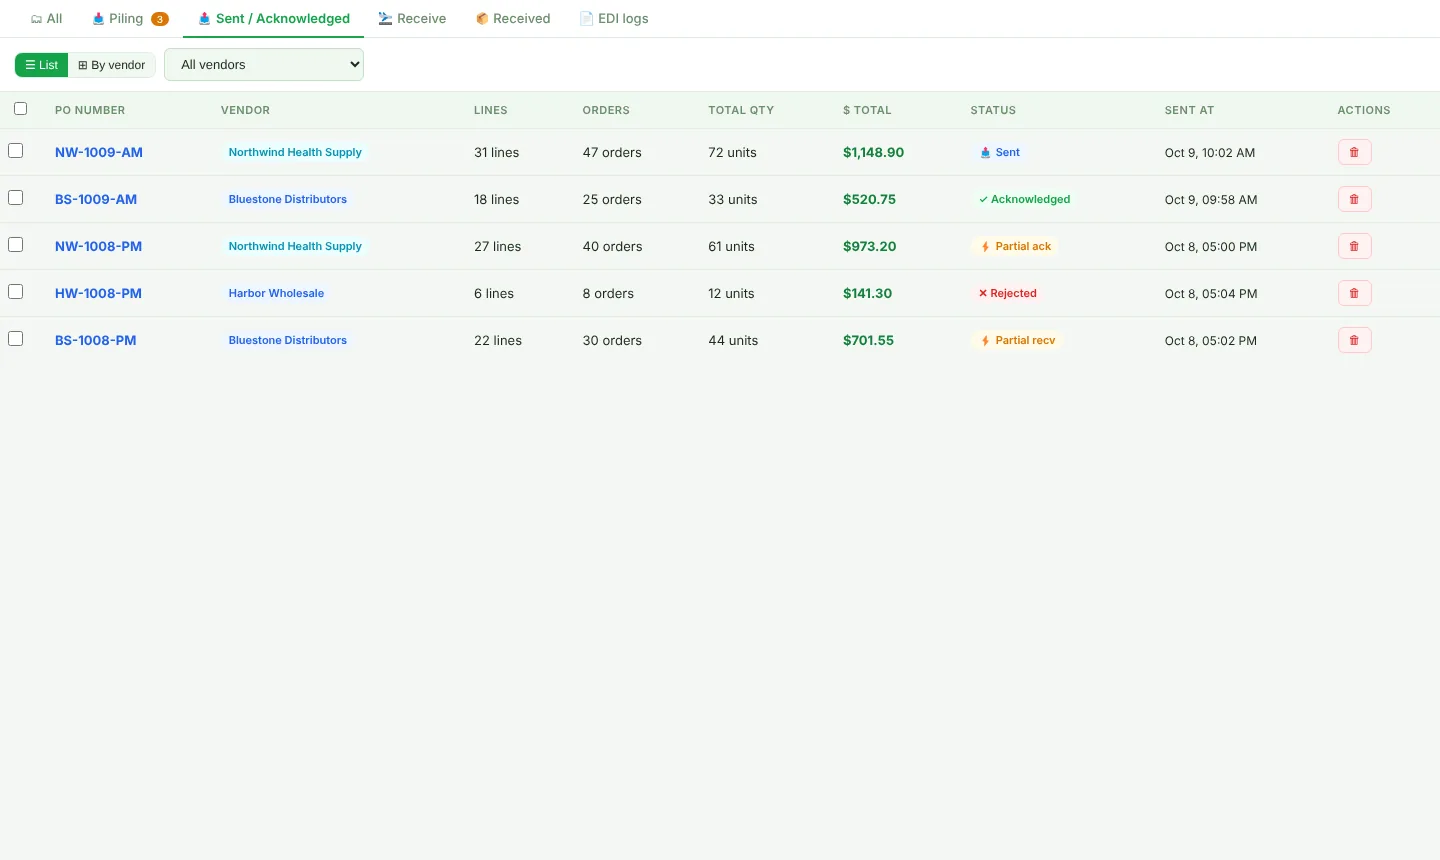Viewport: 1440px width, 860px height.
Task: Open PO link NW-1008-PM
Action: (x=98, y=247)
